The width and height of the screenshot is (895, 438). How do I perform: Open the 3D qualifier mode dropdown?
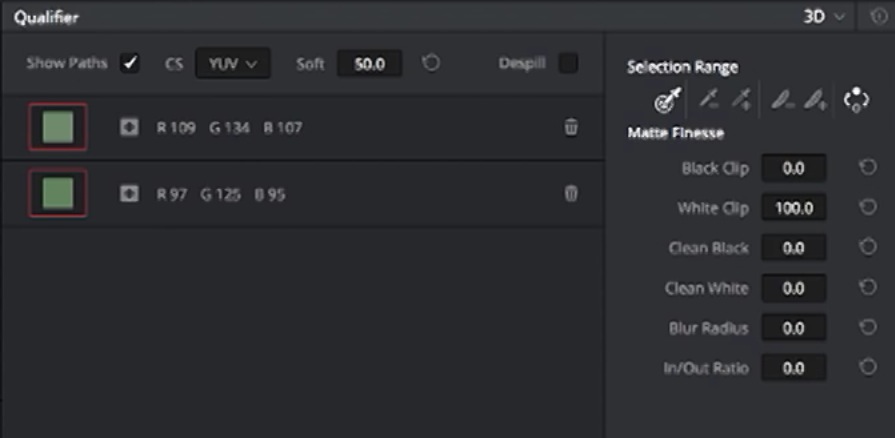pos(823,17)
